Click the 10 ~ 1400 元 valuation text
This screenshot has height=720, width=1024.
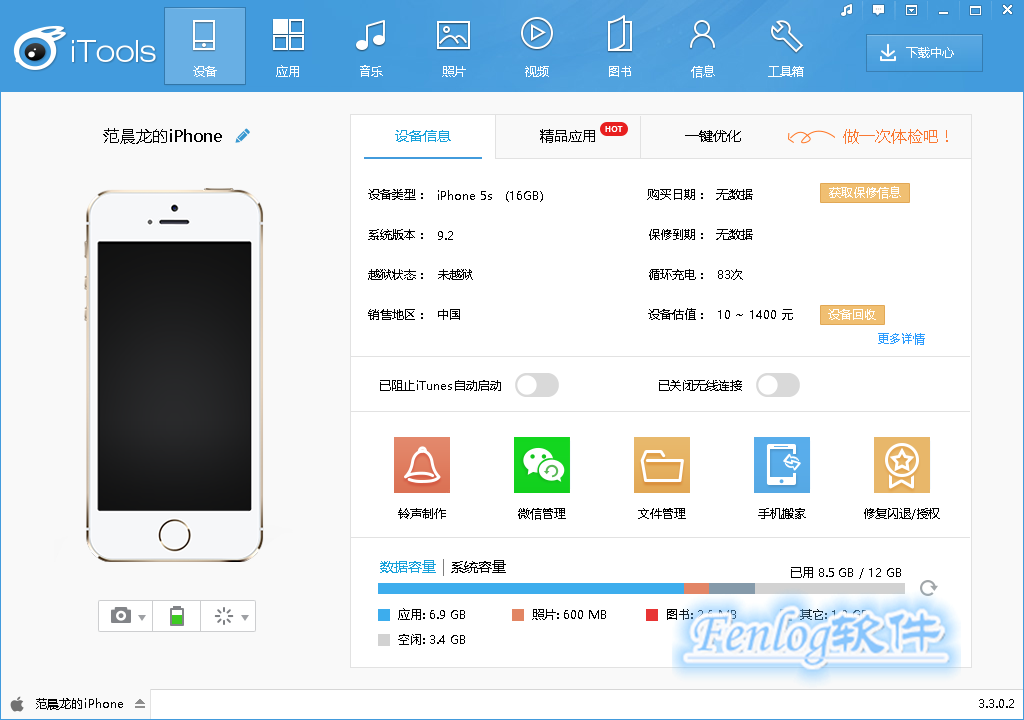click(755, 315)
